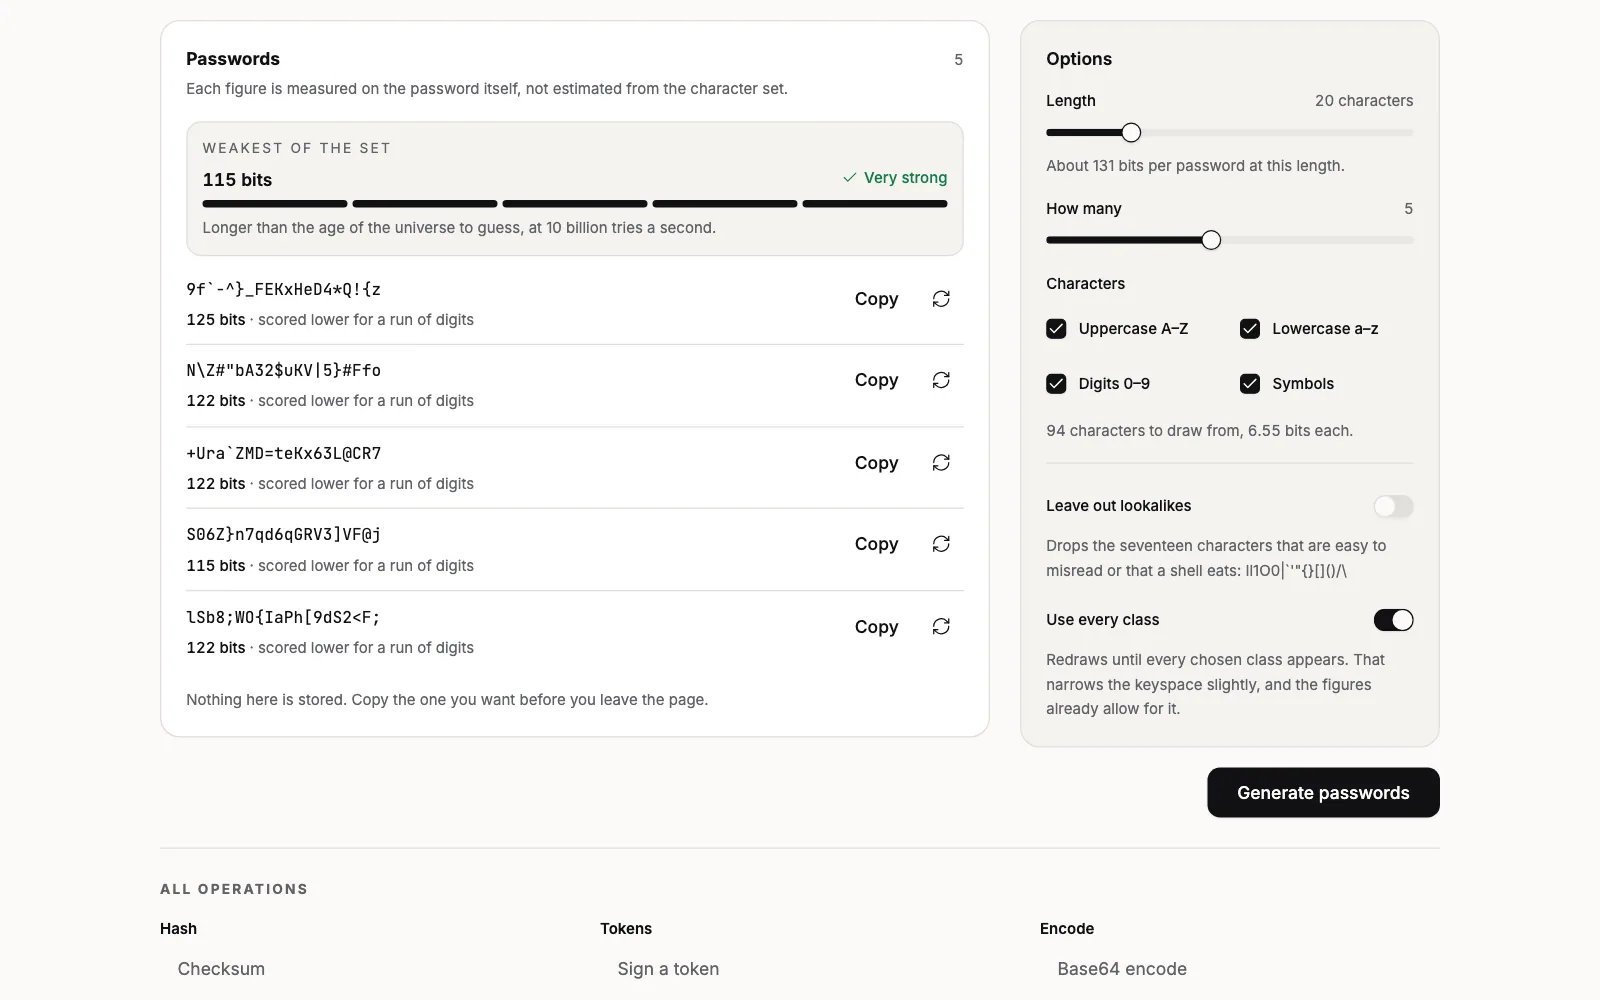Copy the password 9f`-^}_FEKxHeD4*Q!{z
The image size is (1600, 1000).
click(x=876, y=299)
